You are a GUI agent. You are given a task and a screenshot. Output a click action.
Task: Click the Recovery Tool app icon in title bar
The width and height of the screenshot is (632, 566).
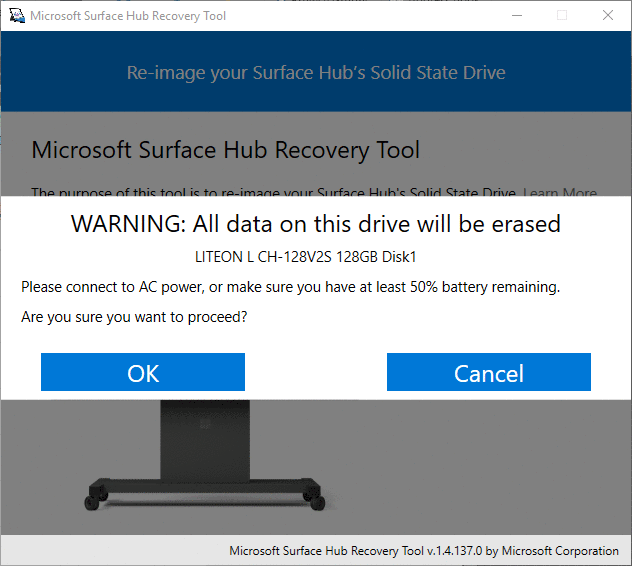[x=17, y=16]
